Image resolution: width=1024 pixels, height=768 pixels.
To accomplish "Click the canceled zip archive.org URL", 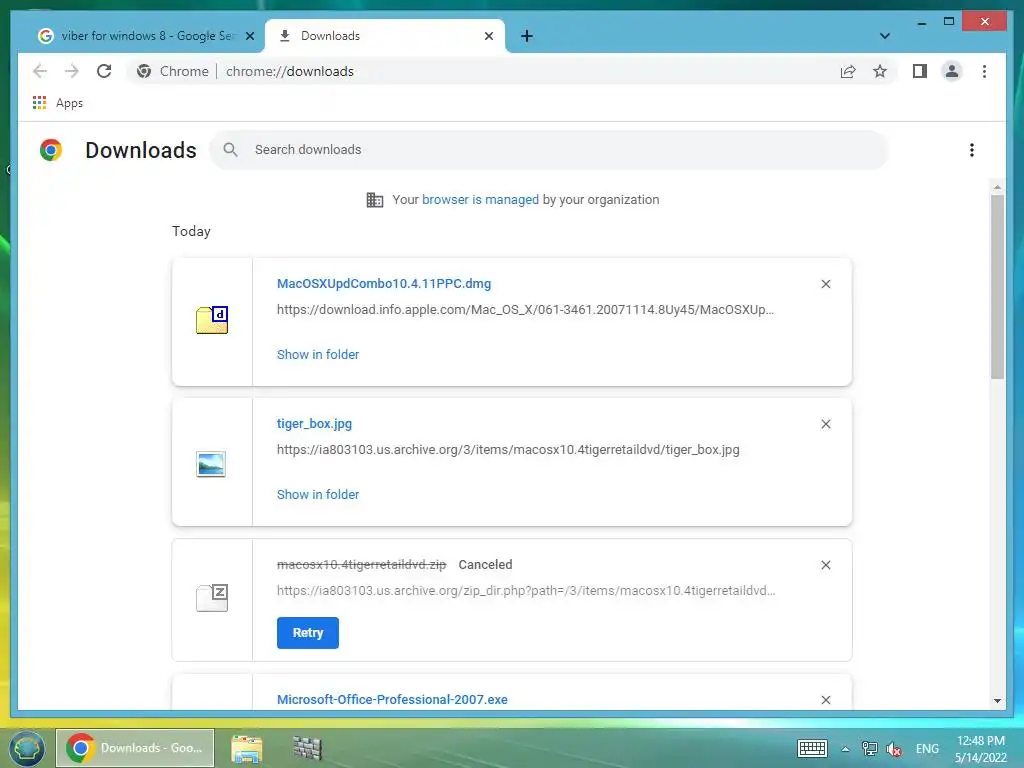I will 526,590.
